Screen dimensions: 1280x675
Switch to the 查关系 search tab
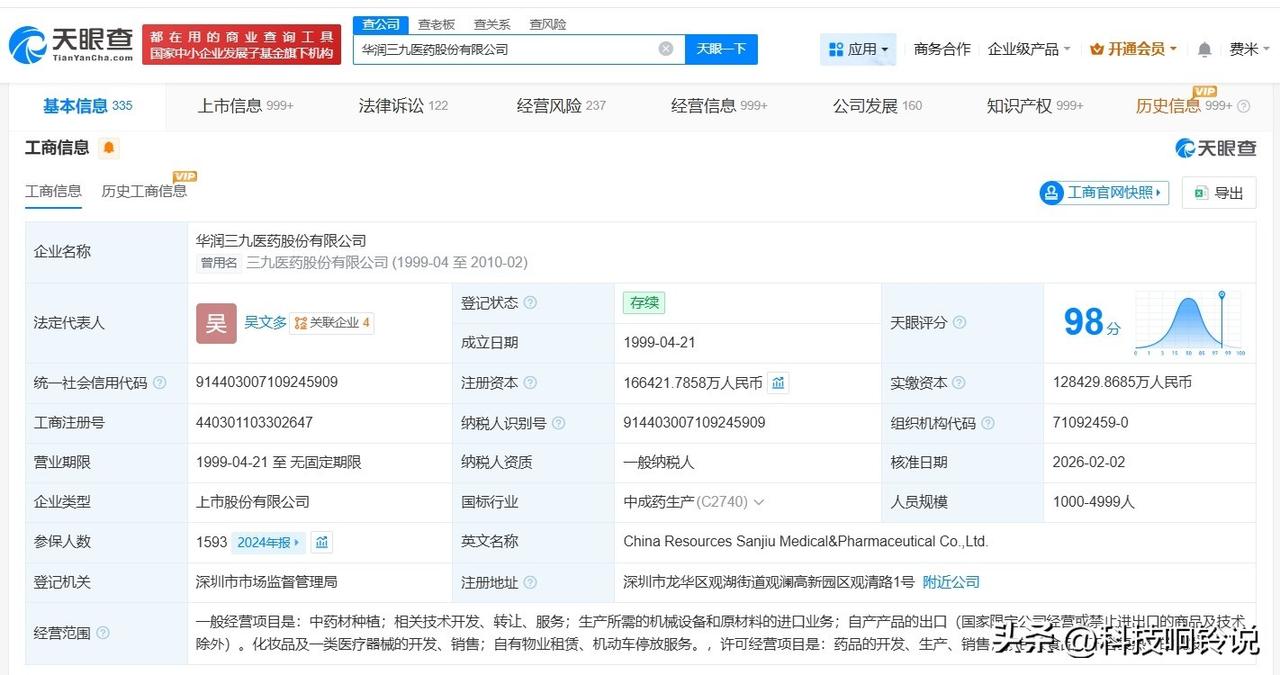tap(492, 24)
